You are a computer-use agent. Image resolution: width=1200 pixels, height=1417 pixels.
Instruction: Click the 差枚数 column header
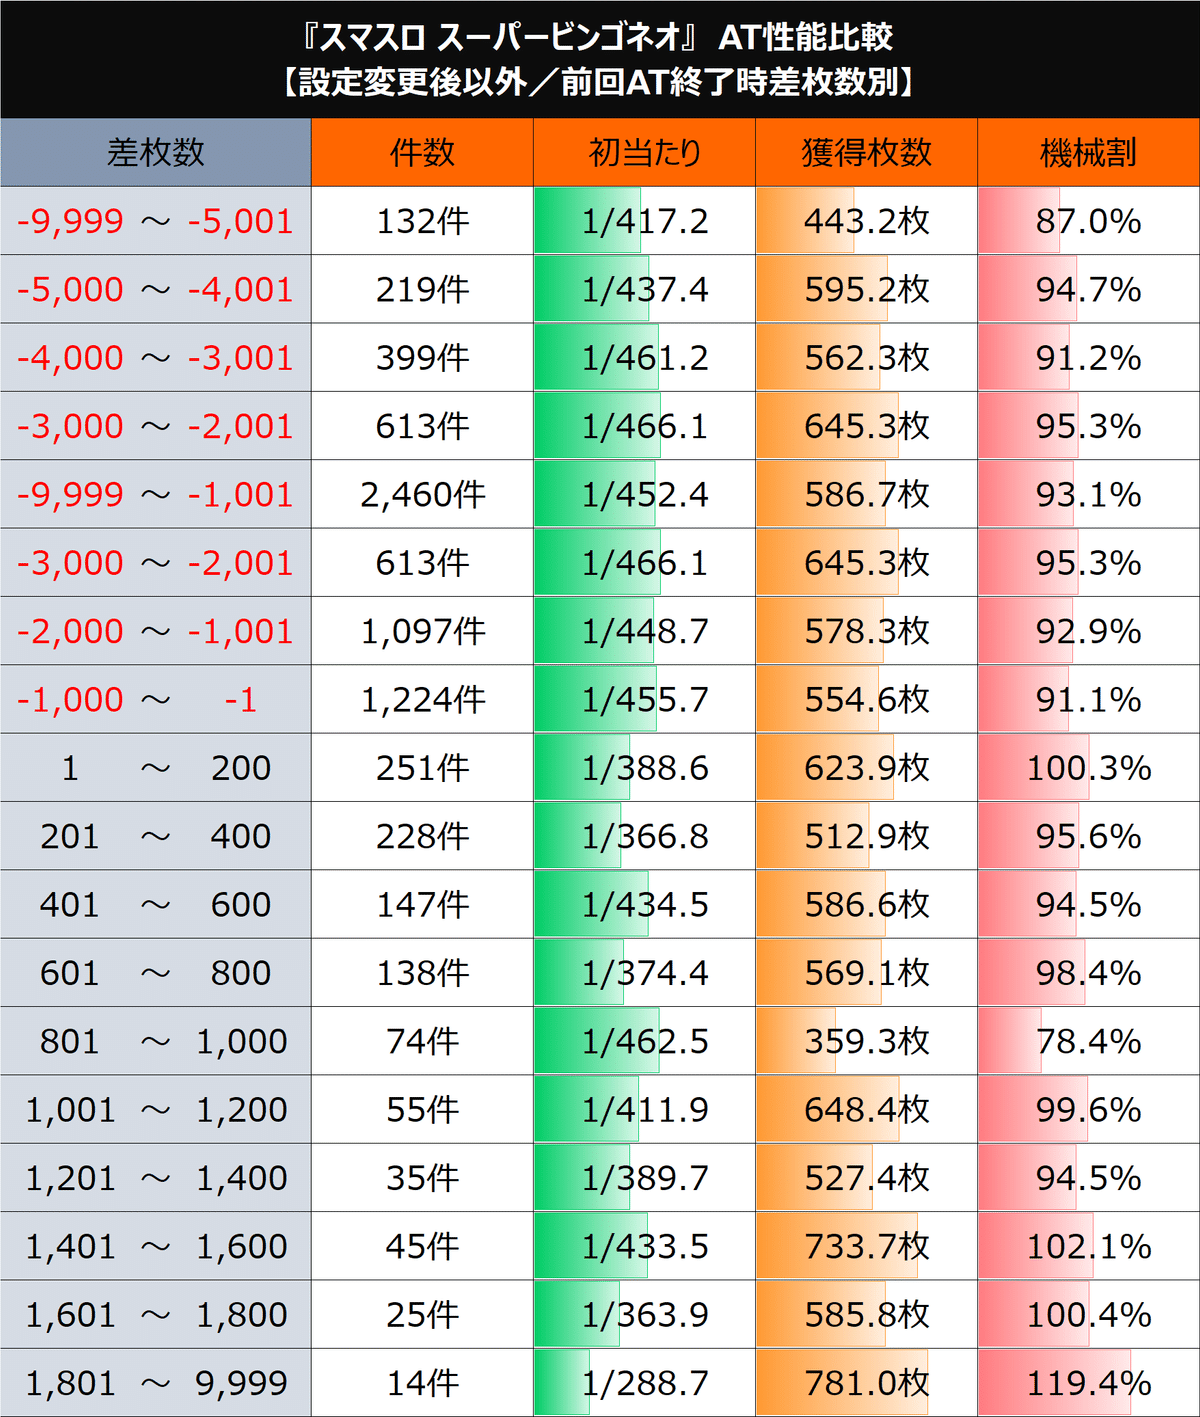155,152
